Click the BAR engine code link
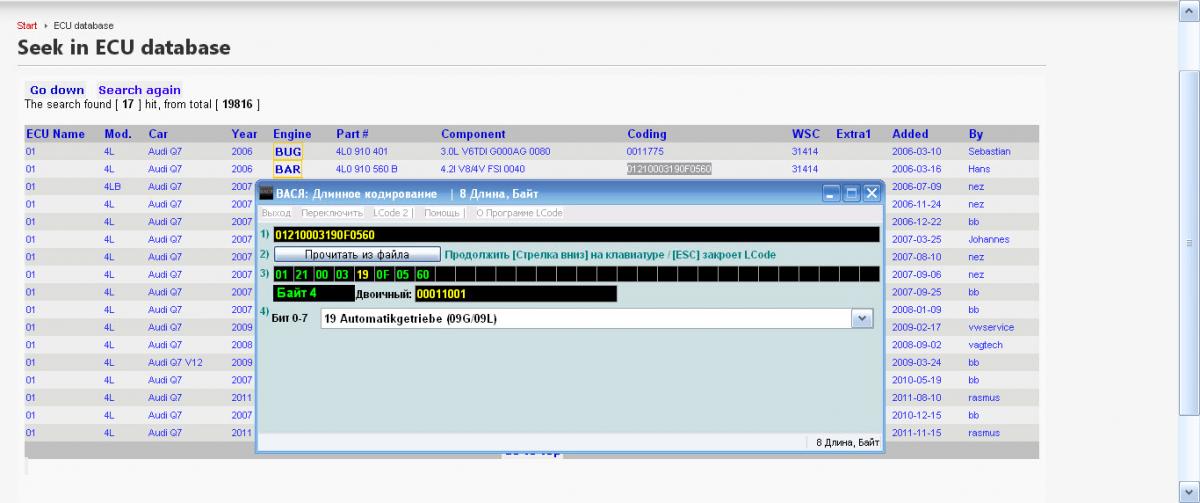Screen dimensions: 1200x503 click(287, 169)
